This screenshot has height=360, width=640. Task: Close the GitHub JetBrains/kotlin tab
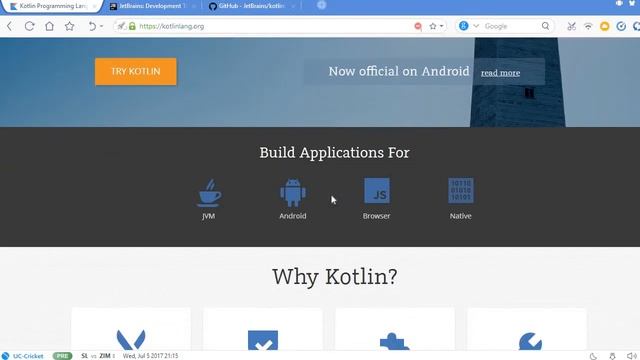293,6
